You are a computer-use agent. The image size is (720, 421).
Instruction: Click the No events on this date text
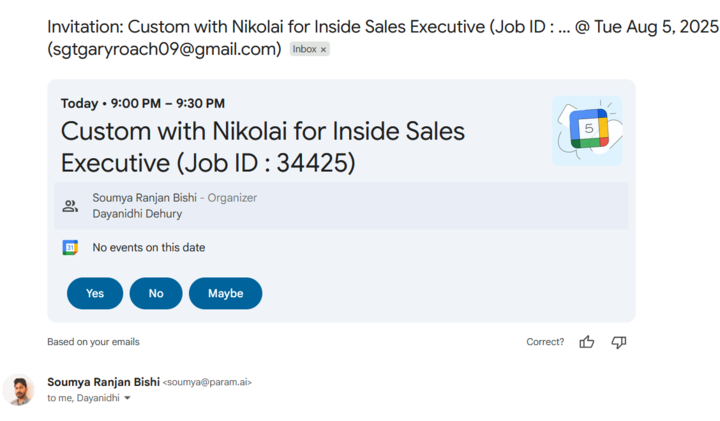[x=148, y=247]
